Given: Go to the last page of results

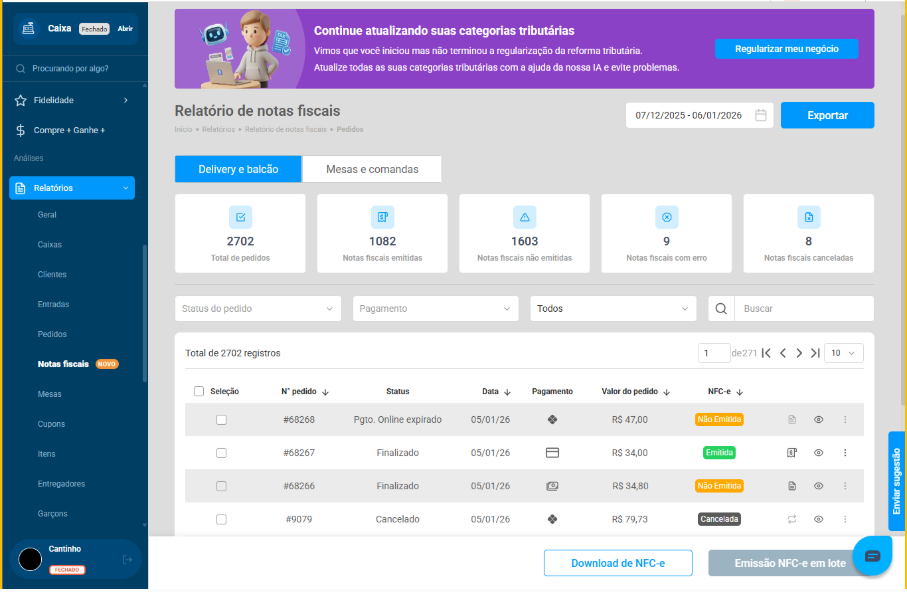Looking at the screenshot, I should (x=815, y=353).
